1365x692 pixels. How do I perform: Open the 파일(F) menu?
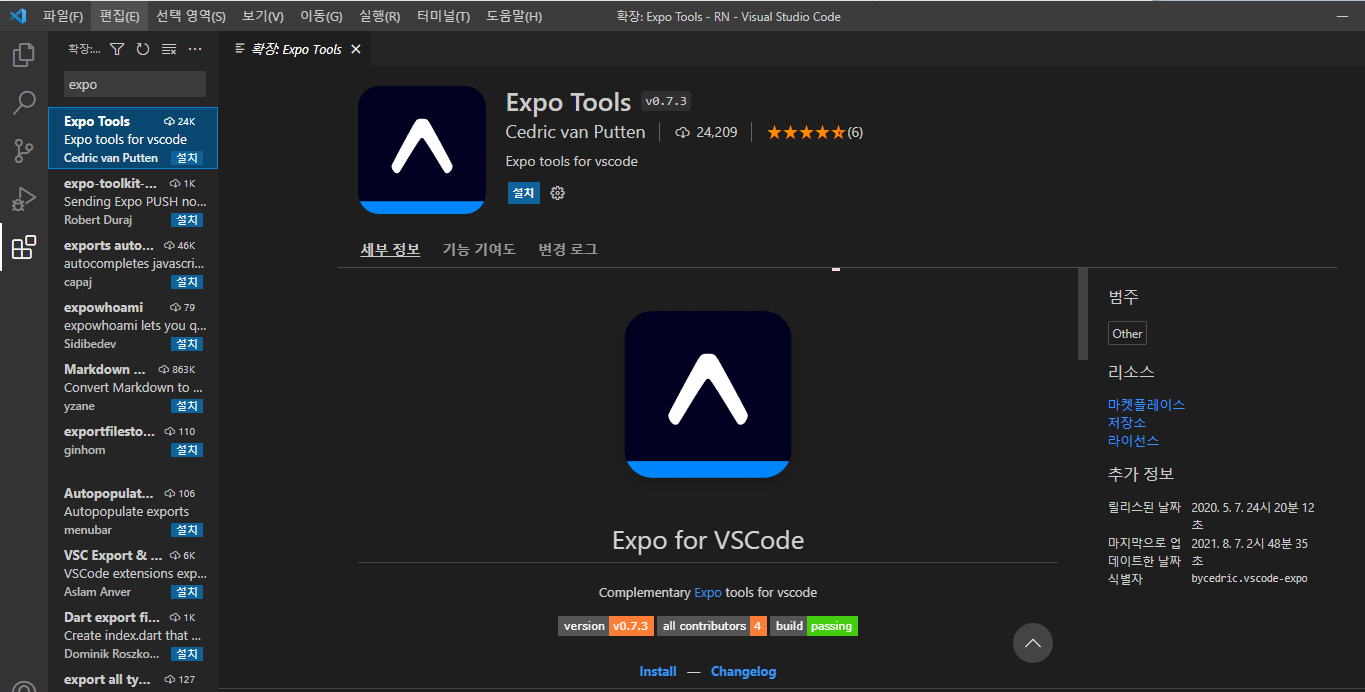63,16
